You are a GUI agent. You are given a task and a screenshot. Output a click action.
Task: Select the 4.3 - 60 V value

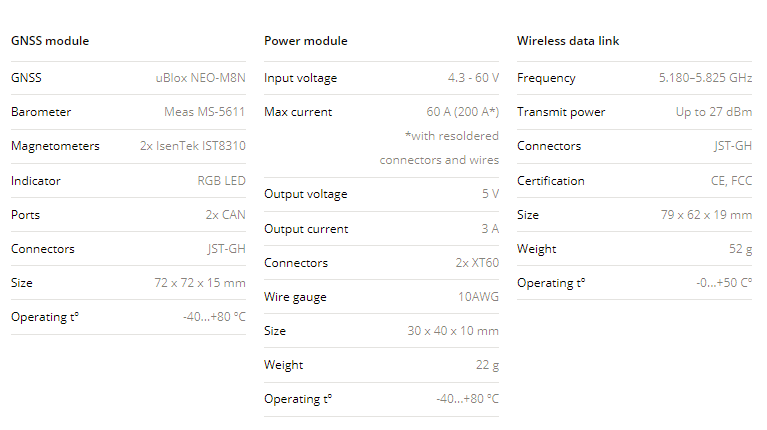point(473,78)
